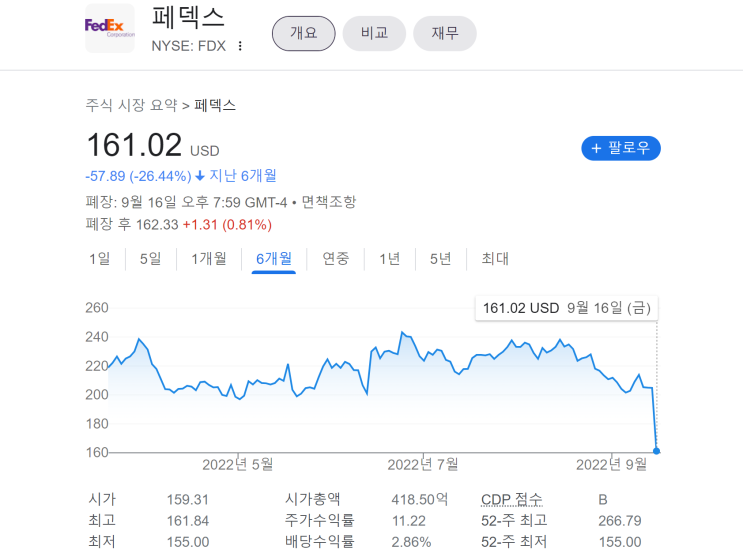Click the 52-주 최고 value 266.79
Viewport: 743px width, 557px height.
point(620,521)
